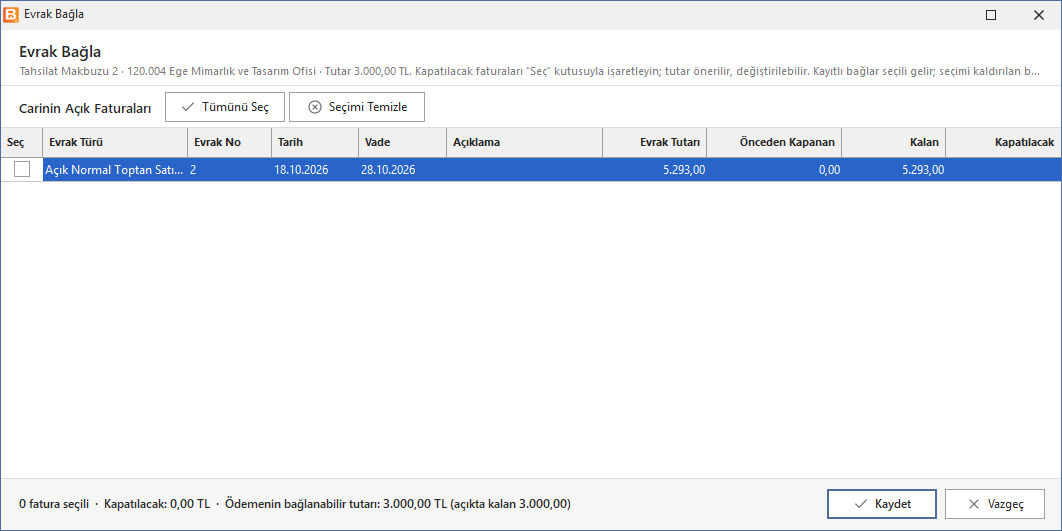
Task: Tick the Seç checkbox for invoice 2
Action: click(22, 169)
